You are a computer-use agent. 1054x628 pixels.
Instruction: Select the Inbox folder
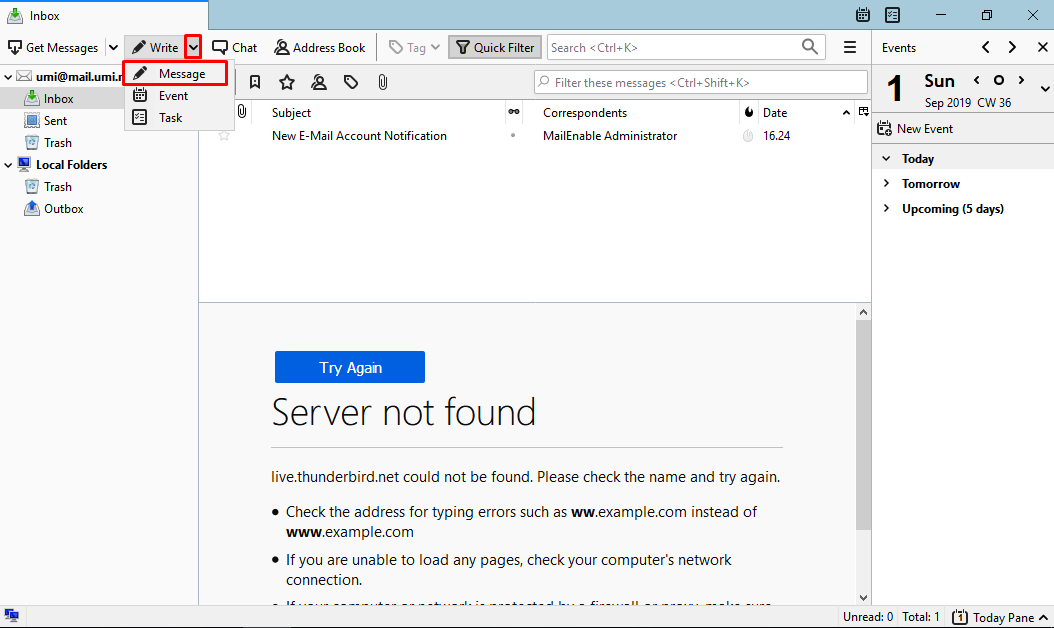point(58,99)
